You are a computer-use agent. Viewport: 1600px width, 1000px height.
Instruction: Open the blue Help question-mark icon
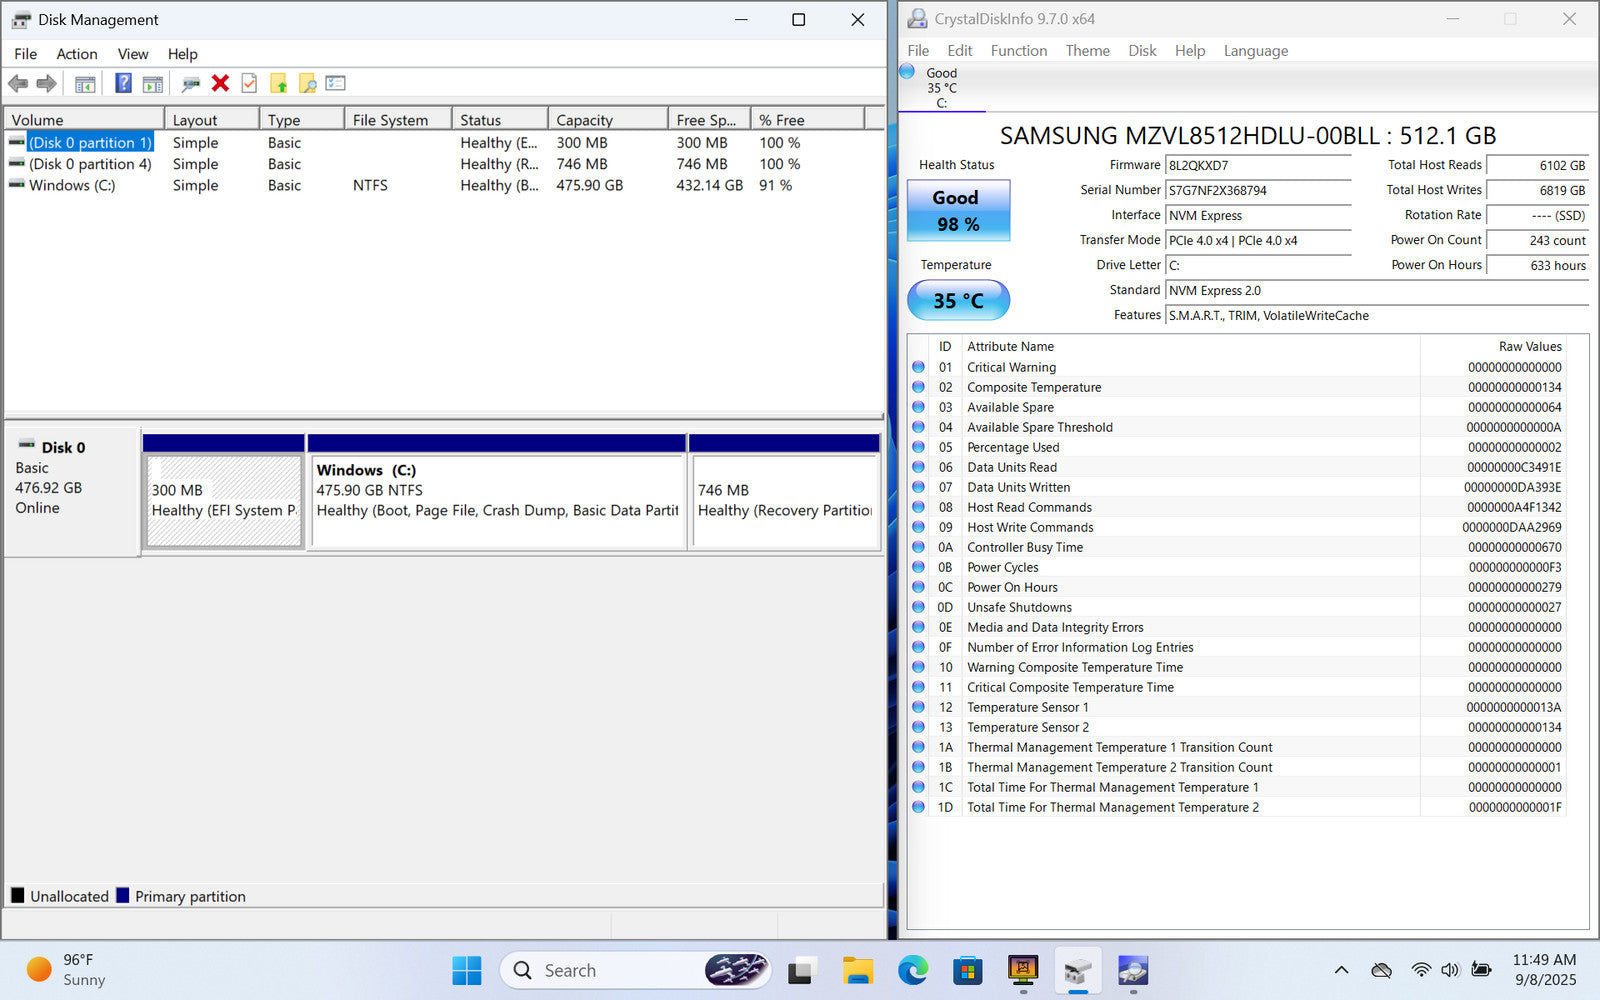pos(123,84)
